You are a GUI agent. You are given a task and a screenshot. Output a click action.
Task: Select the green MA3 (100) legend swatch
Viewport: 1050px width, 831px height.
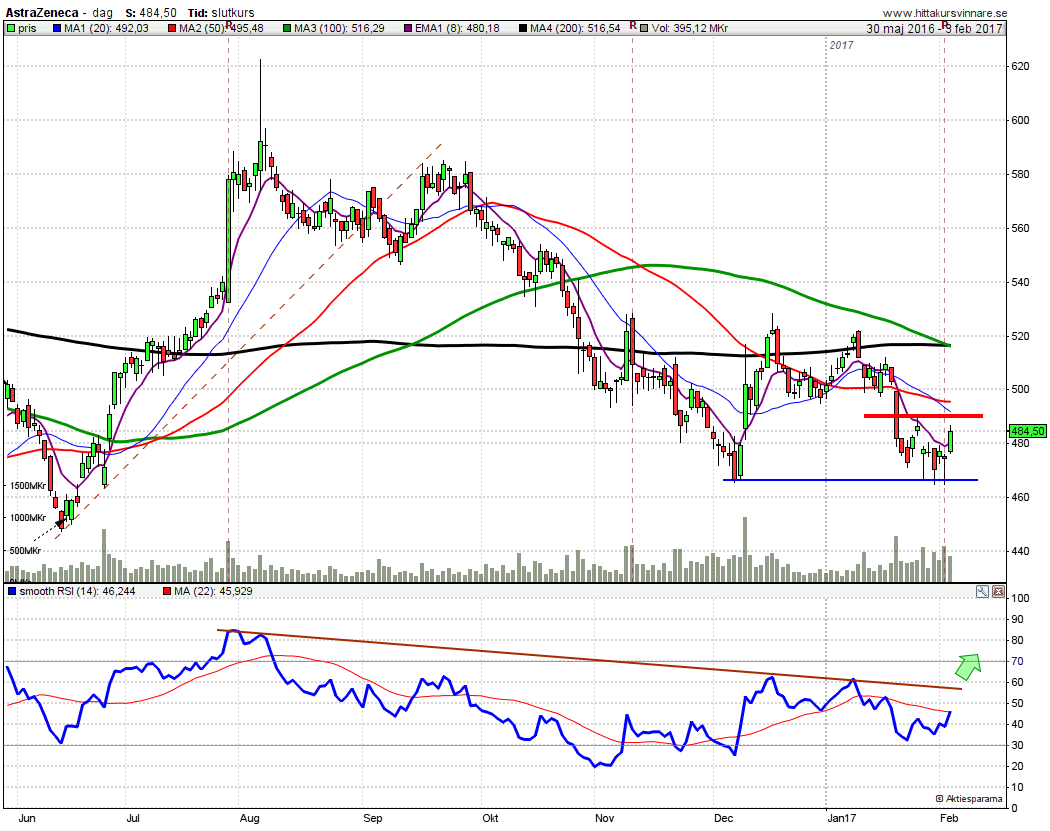click(287, 28)
